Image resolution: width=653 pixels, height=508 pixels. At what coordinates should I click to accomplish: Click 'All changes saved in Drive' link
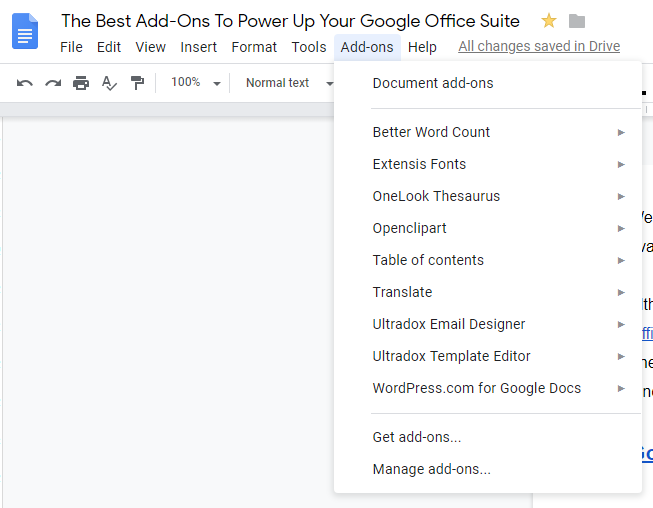coord(539,47)
